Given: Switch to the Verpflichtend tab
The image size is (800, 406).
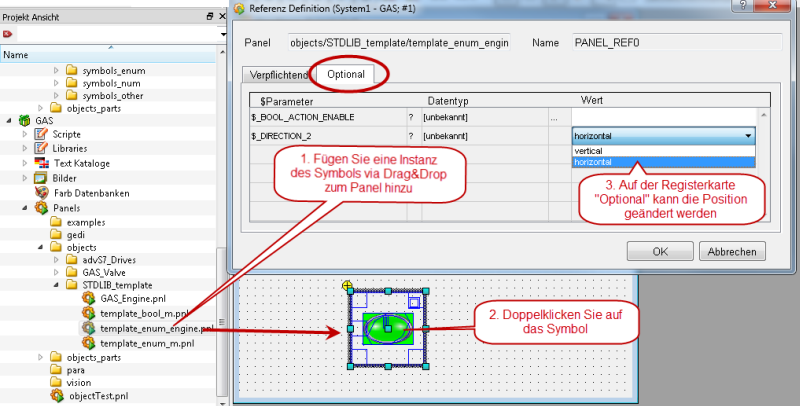Looking at the screenshot, I should point(276,74).
